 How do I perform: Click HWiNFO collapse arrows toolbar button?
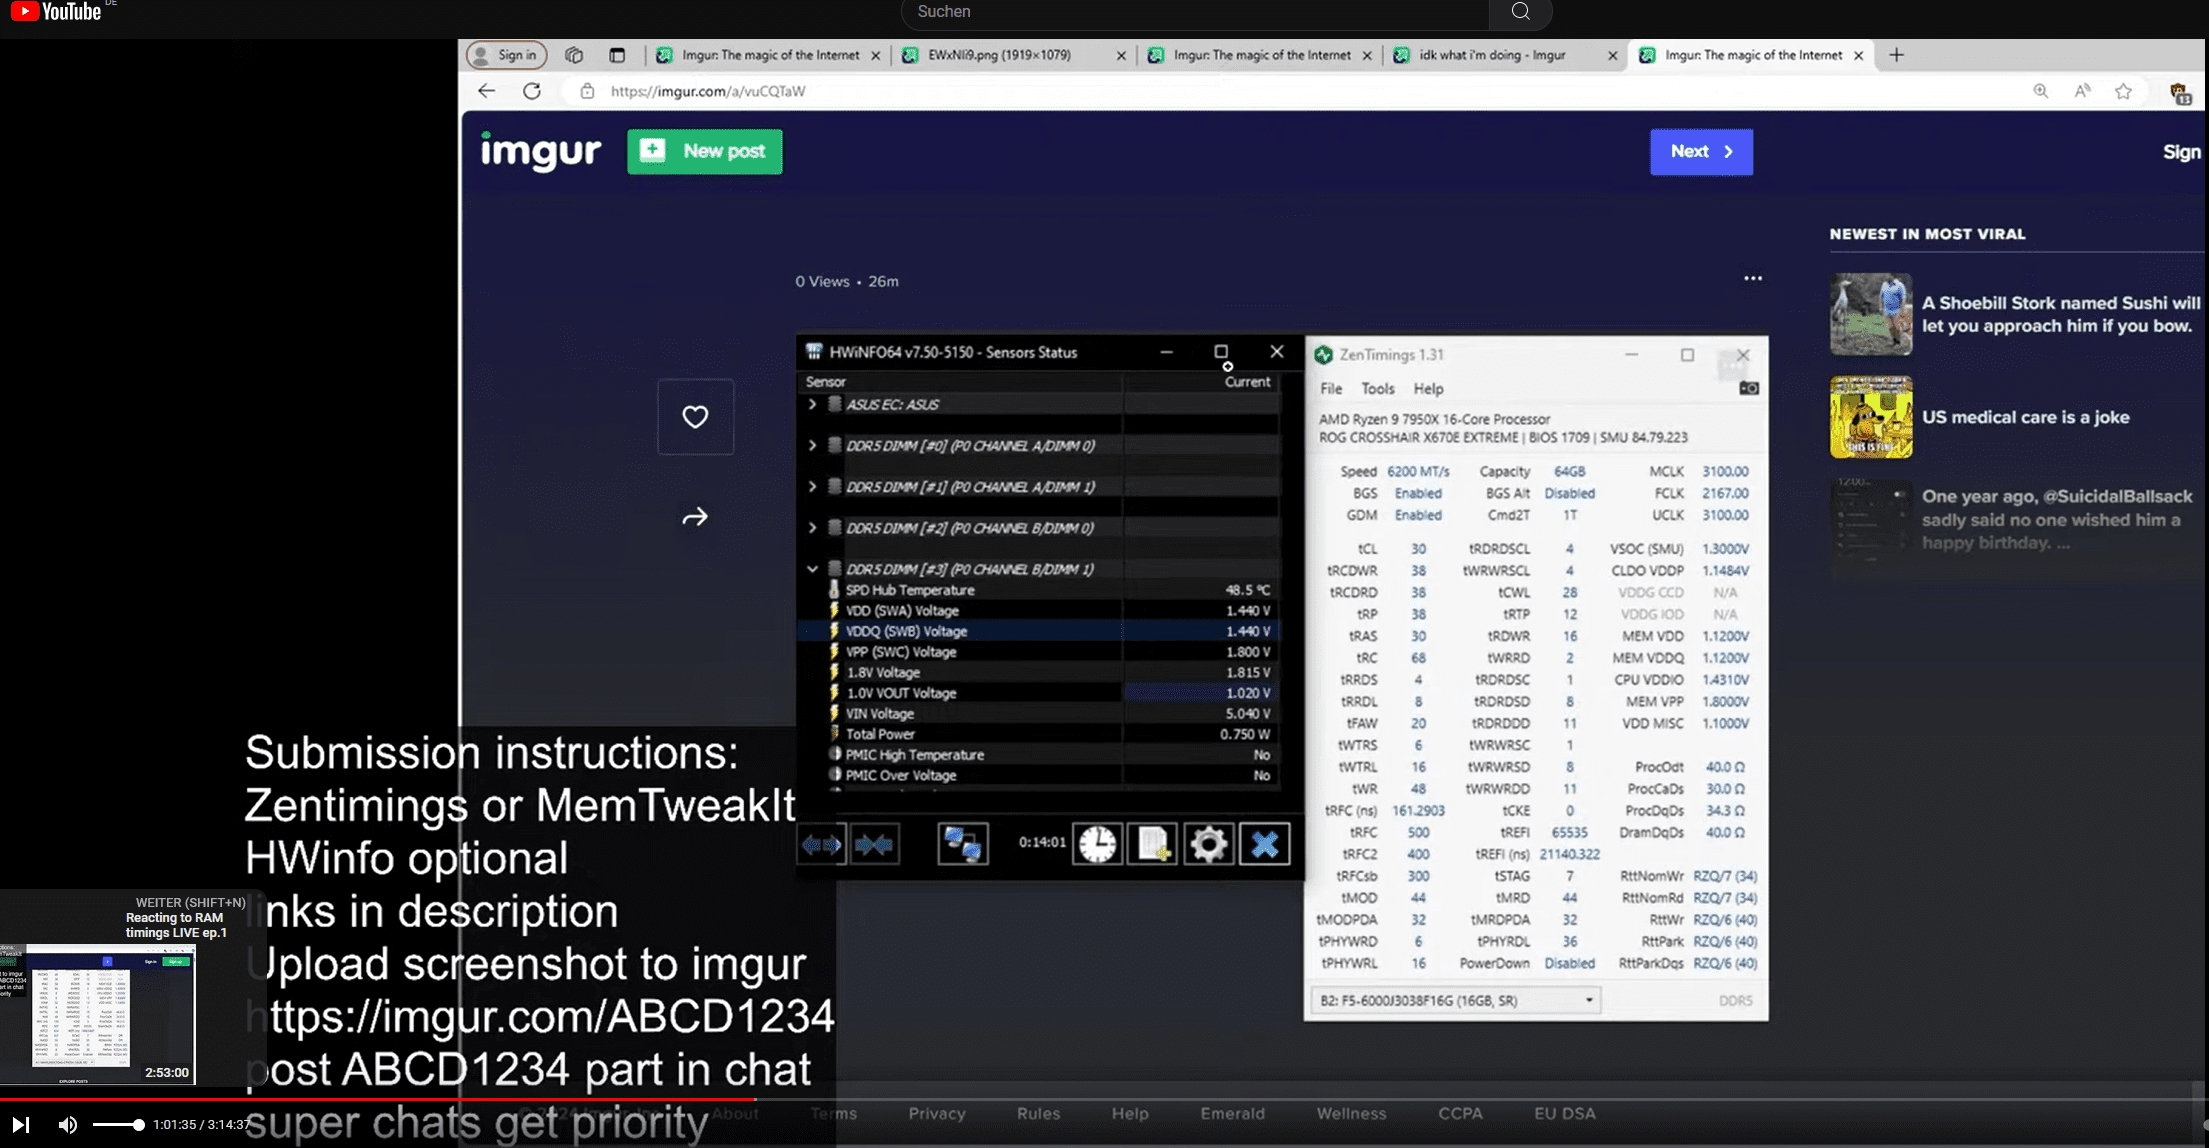(874, 845)
